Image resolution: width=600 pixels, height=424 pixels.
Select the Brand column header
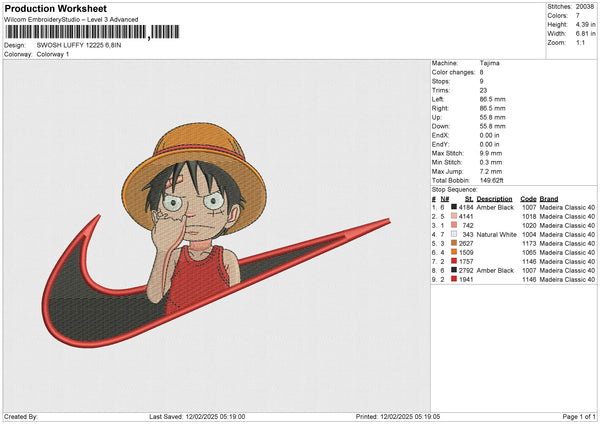pos(549,199)
